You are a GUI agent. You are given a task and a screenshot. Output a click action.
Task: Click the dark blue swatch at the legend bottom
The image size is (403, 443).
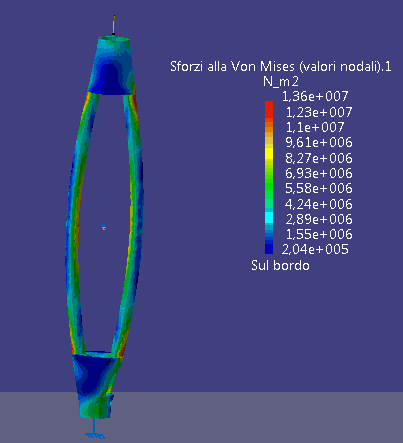[269, 249]
